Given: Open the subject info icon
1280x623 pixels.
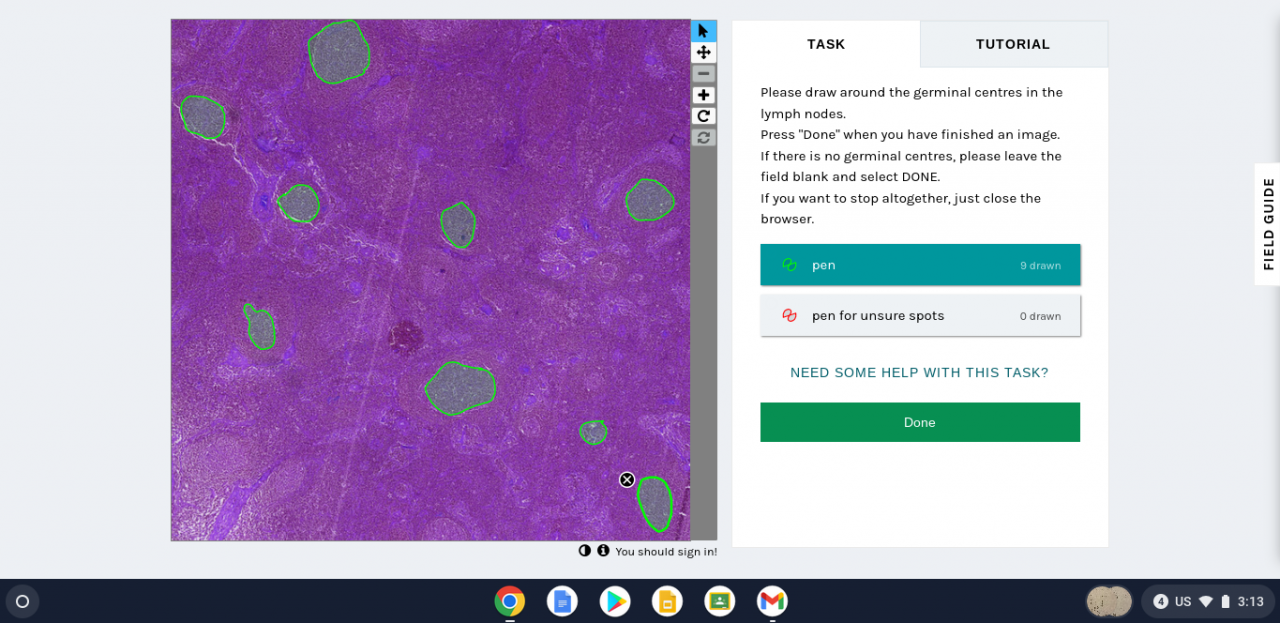Looking at the screenshot, I should [x=603, y=551].
